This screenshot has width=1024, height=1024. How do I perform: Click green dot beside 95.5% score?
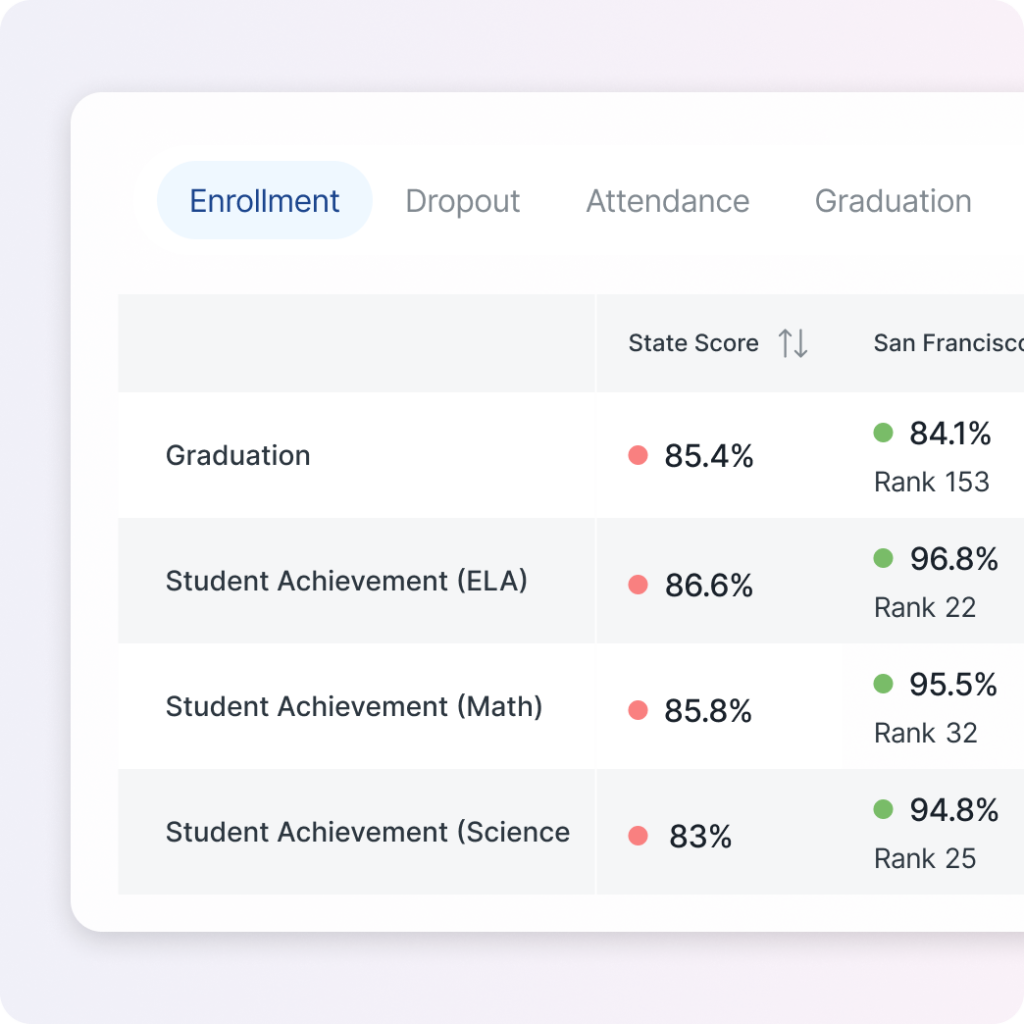pyautogui.click(x=883, y=684)
